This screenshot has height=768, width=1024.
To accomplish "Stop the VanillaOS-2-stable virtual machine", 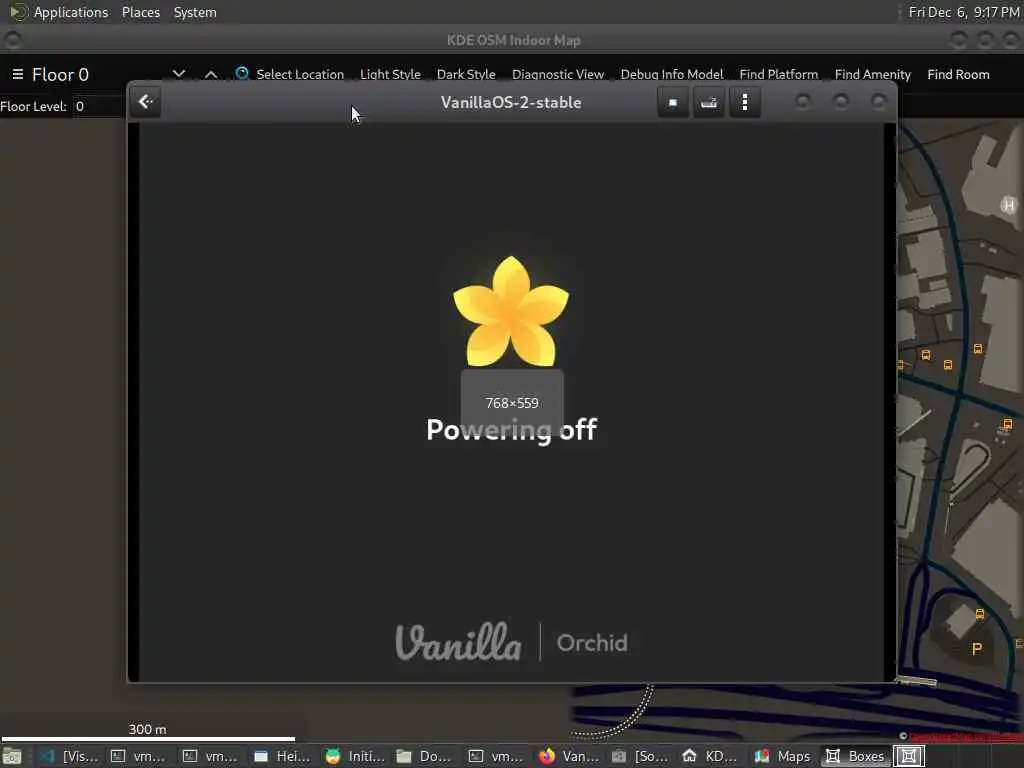I will [673, 103].
